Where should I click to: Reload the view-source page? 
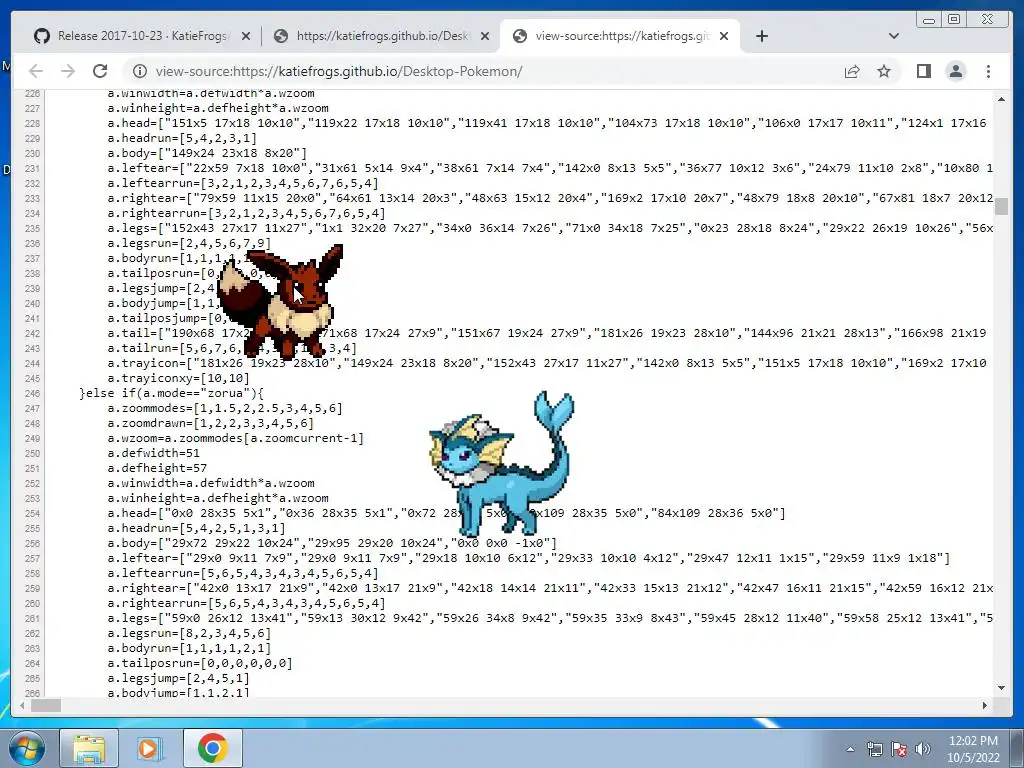coord(100,71)
